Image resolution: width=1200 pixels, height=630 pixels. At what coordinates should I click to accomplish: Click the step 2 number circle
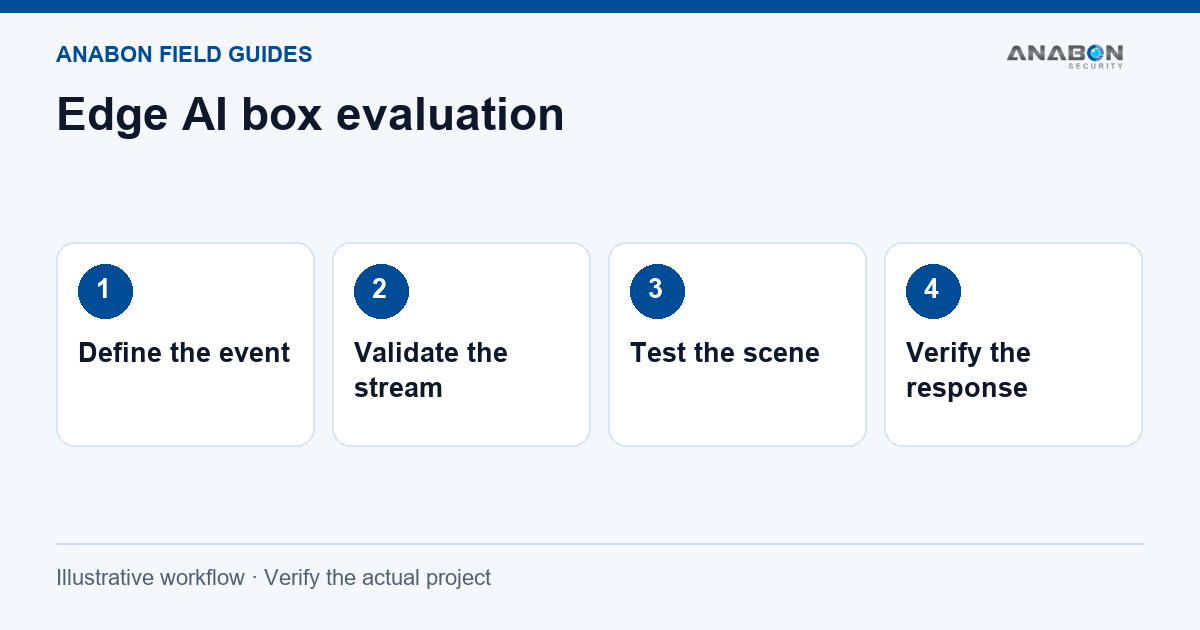point(381,292)
